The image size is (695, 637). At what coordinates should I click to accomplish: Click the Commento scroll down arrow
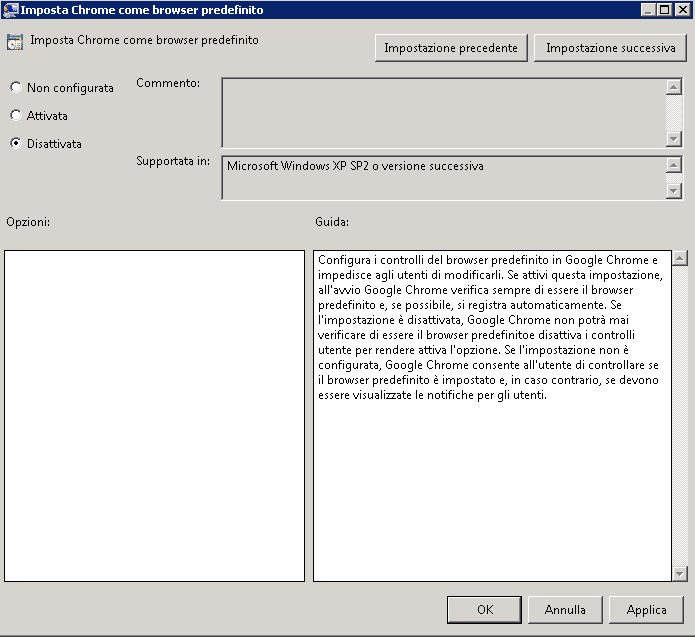pos(674,139)
